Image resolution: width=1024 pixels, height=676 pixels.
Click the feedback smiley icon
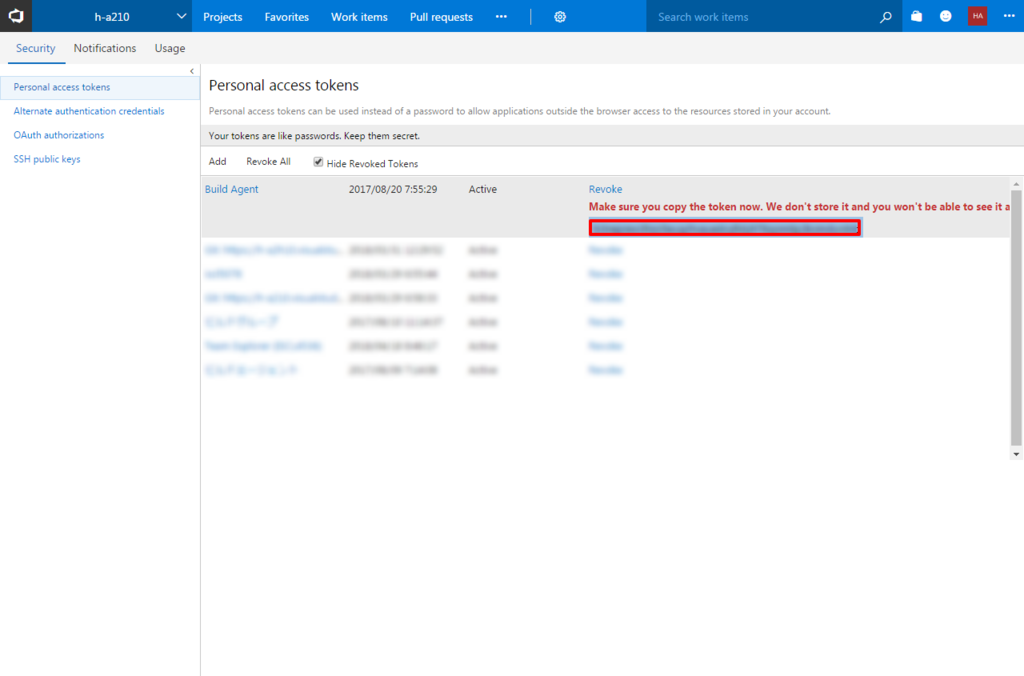pyautogui.click(x=946, y=16)
